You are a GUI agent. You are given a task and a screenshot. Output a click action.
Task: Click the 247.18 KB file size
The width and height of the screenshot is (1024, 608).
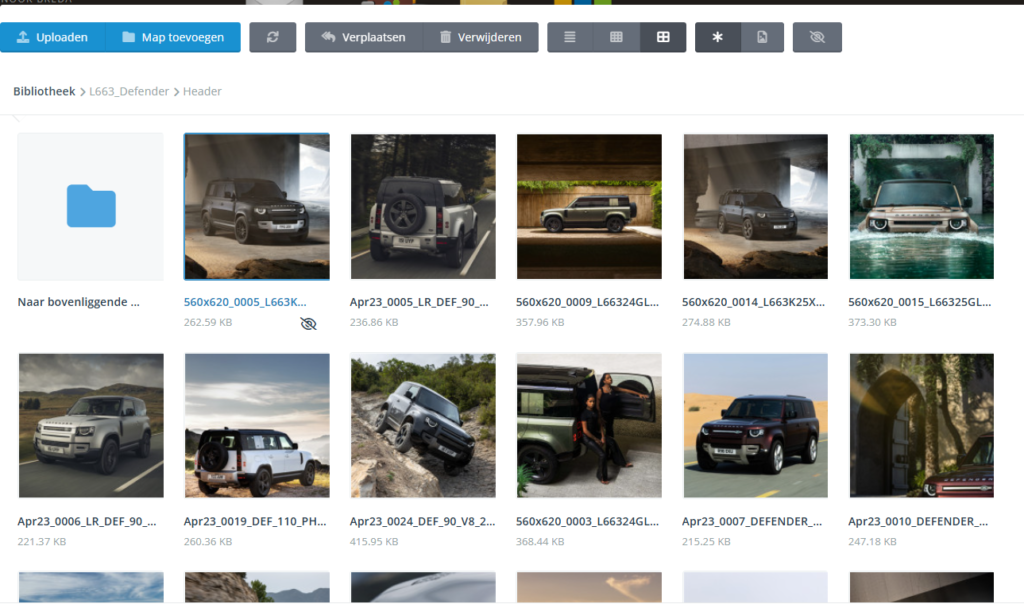coord(872,541)
